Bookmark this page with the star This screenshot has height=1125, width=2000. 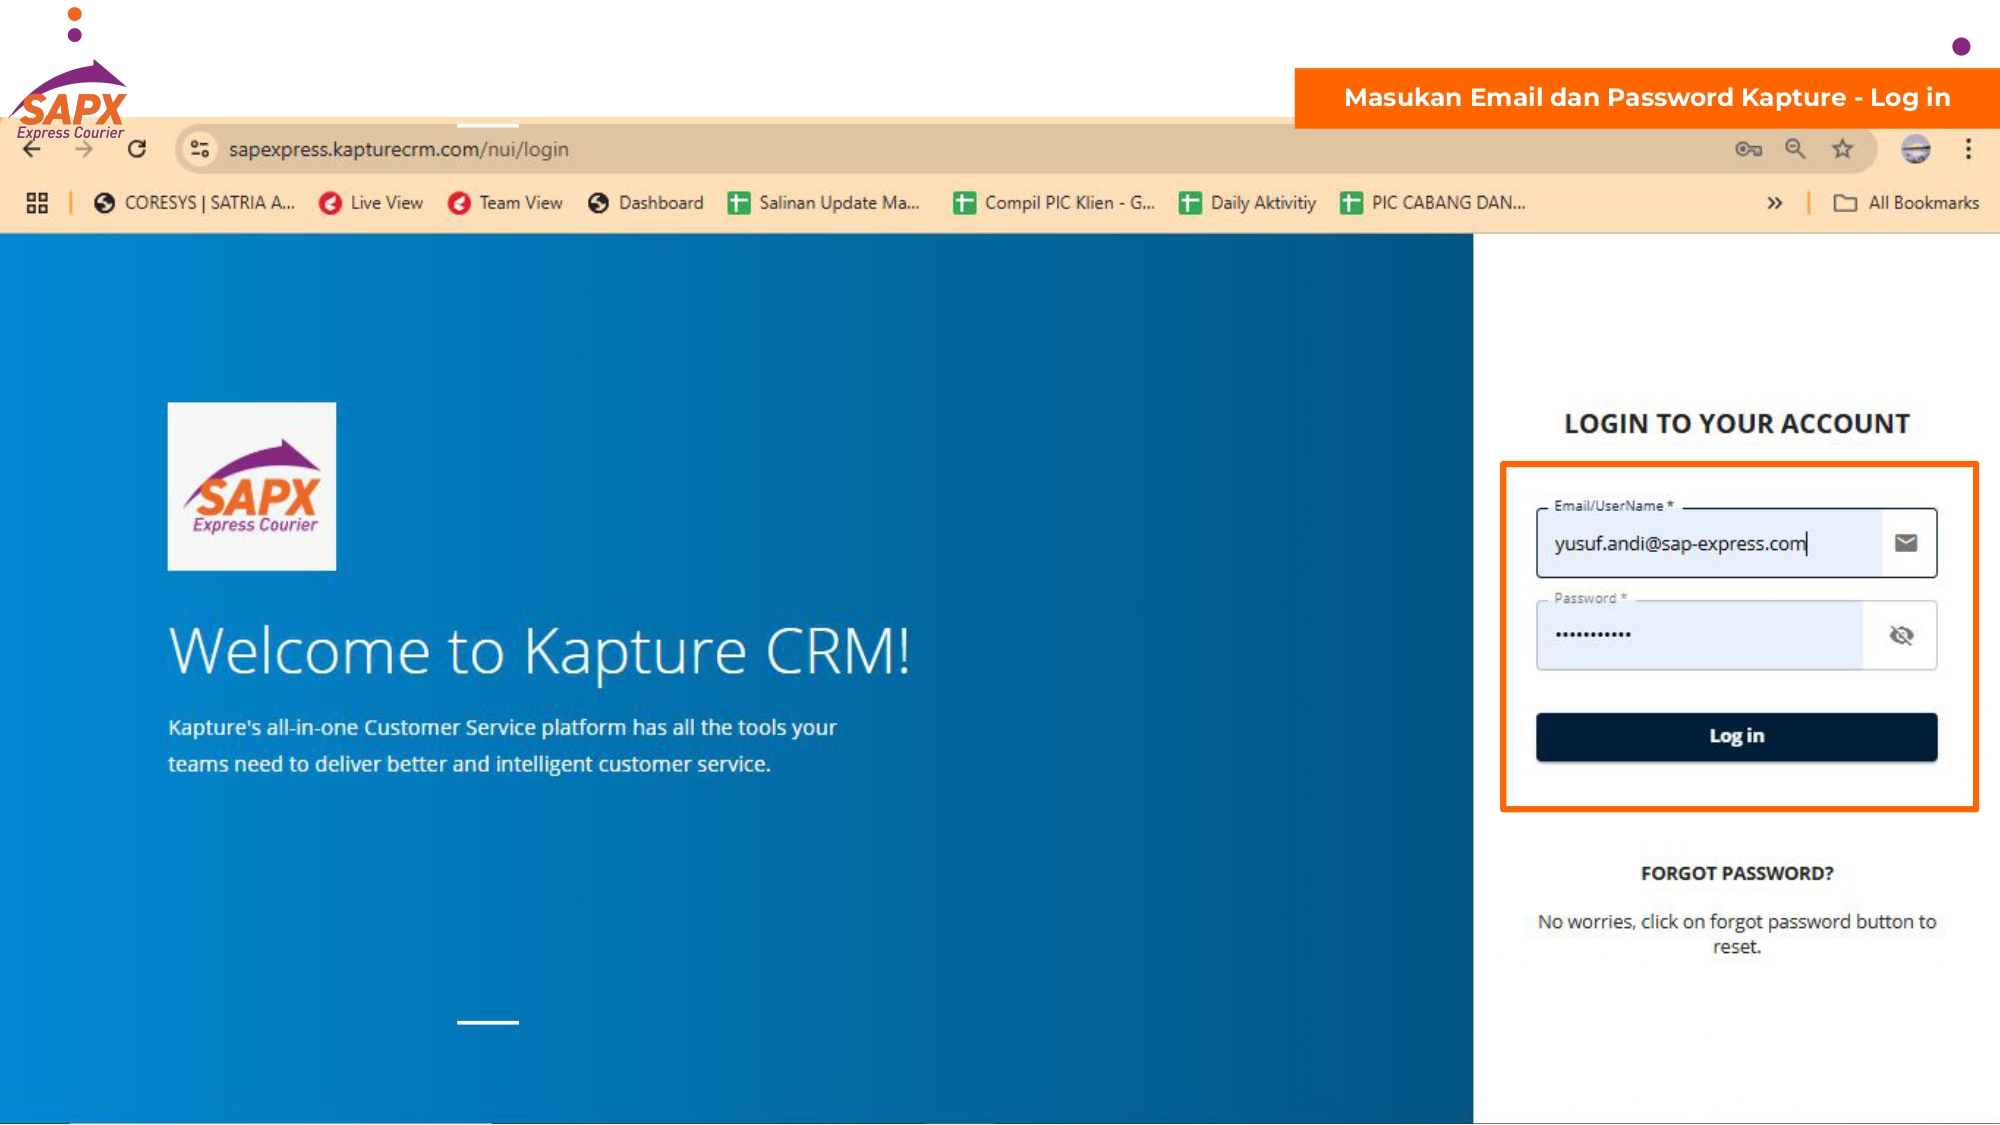[1843, 149]
